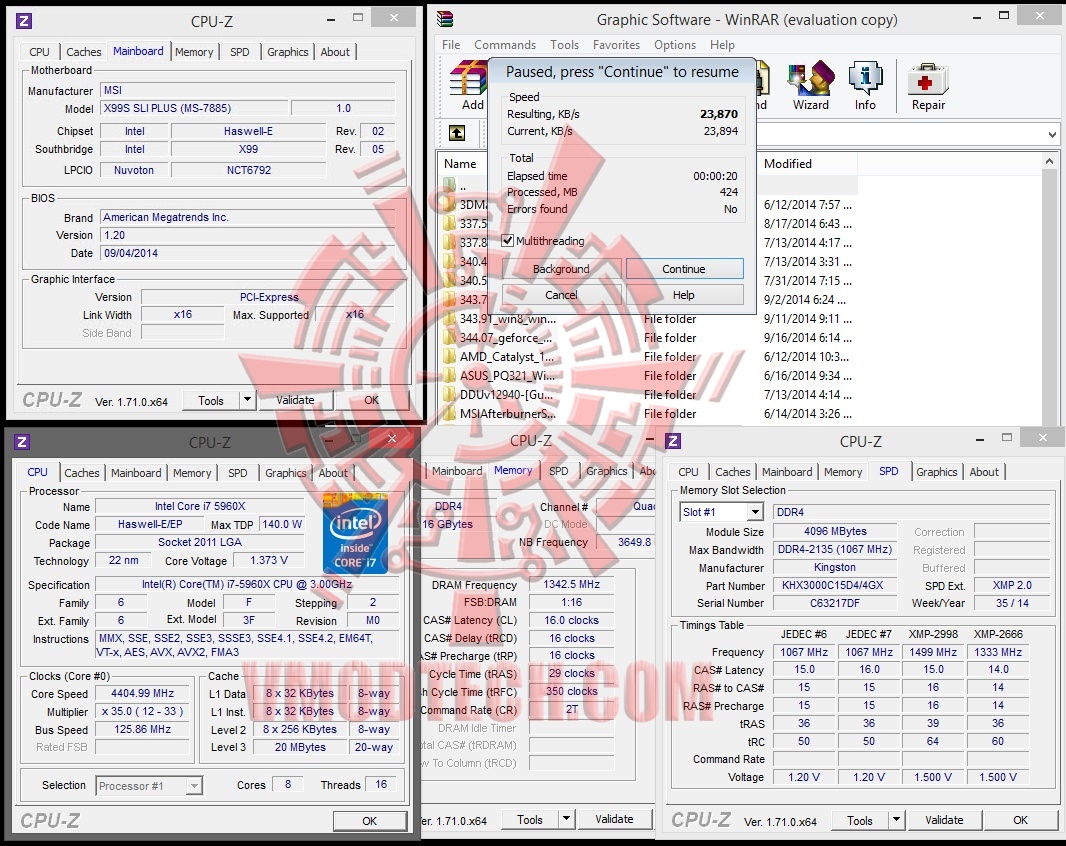Click the CPU-Z CPU window purple Z icon
1066x846 pixels.
[22, 442]
